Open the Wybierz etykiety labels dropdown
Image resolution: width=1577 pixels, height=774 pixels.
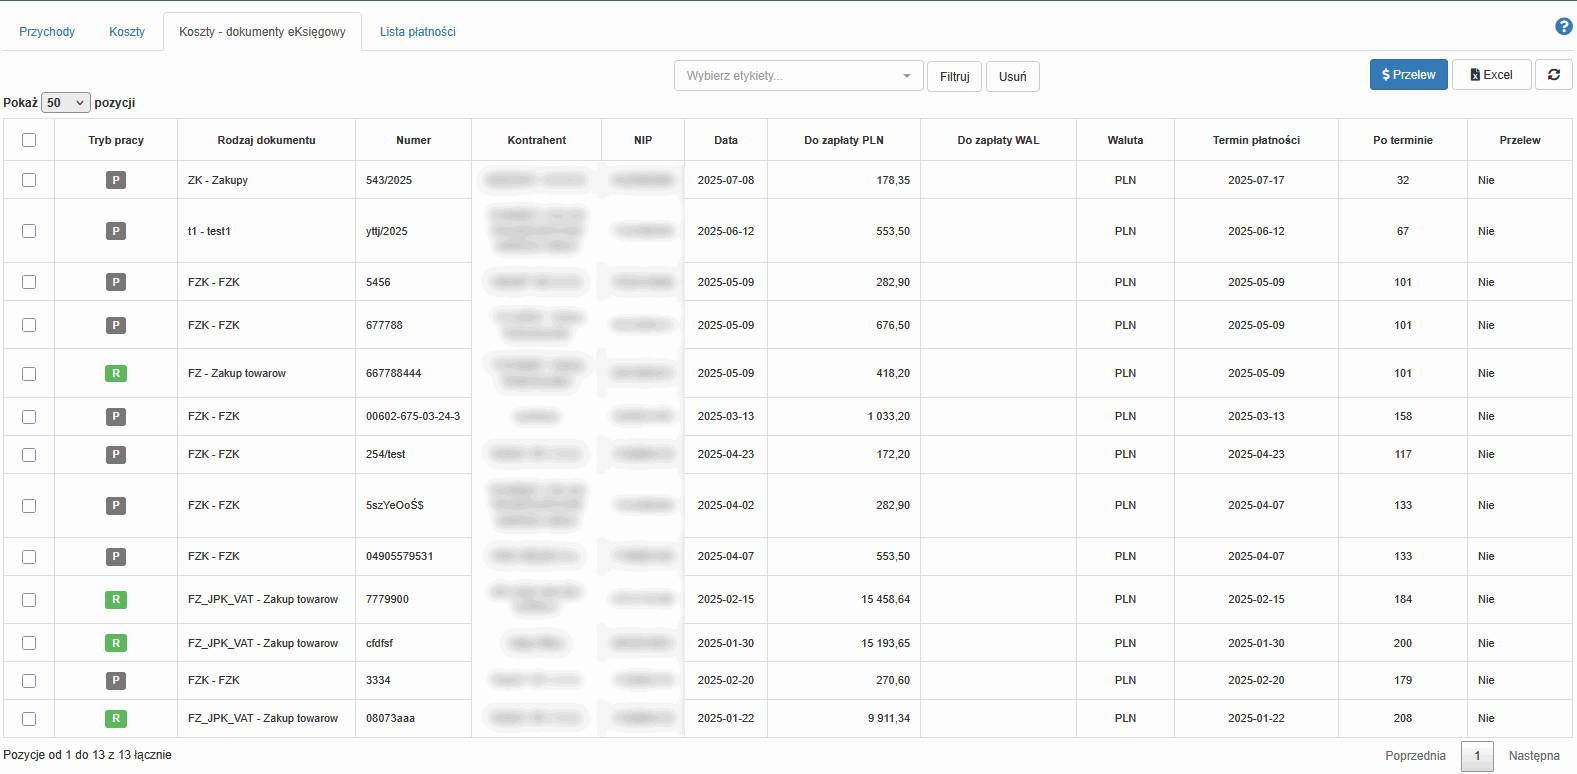point(798,76)
